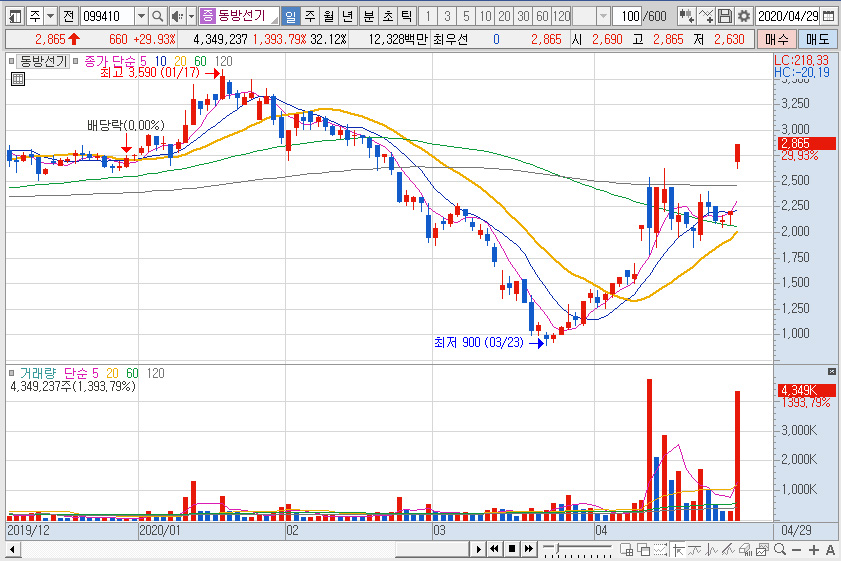Image resolution: width=841 pixels, height=561 pixels.
Task: Click the speaker sound icon
Action: coord(177,16)
